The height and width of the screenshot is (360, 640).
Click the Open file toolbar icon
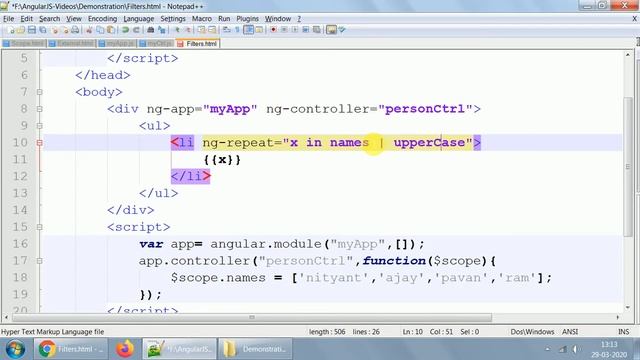21,30
